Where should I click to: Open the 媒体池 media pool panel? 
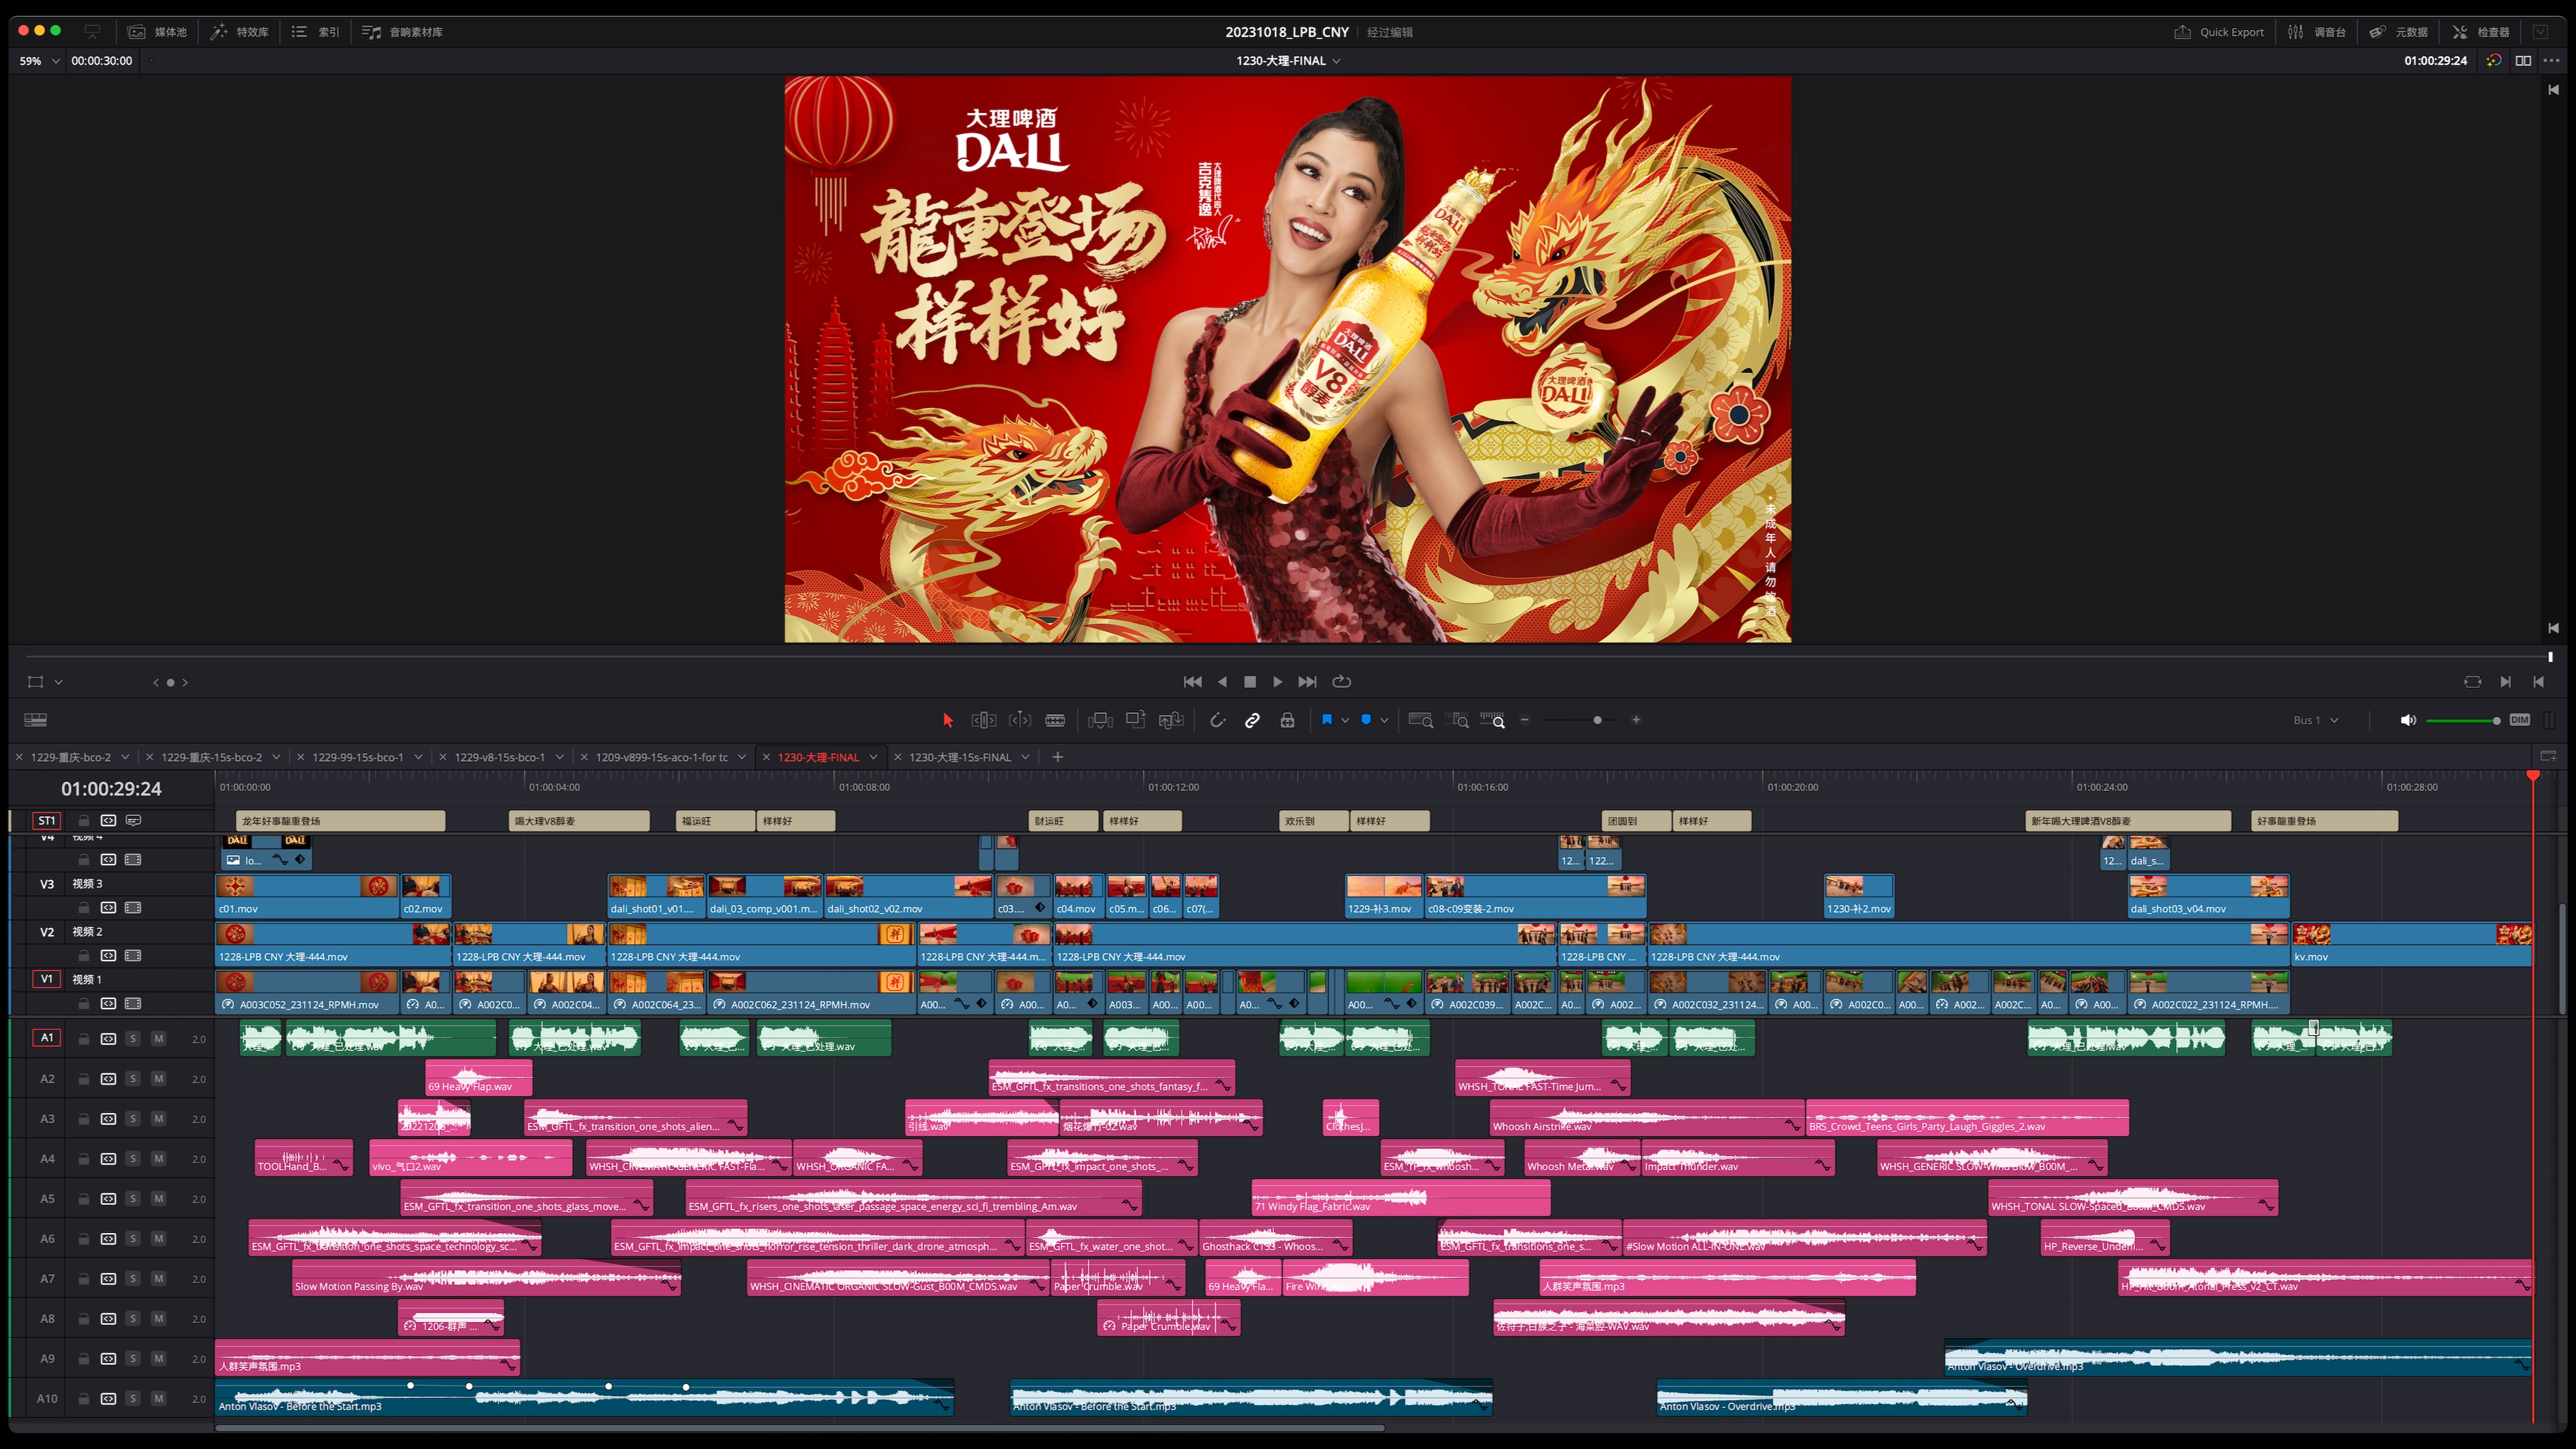pos(158,32)
